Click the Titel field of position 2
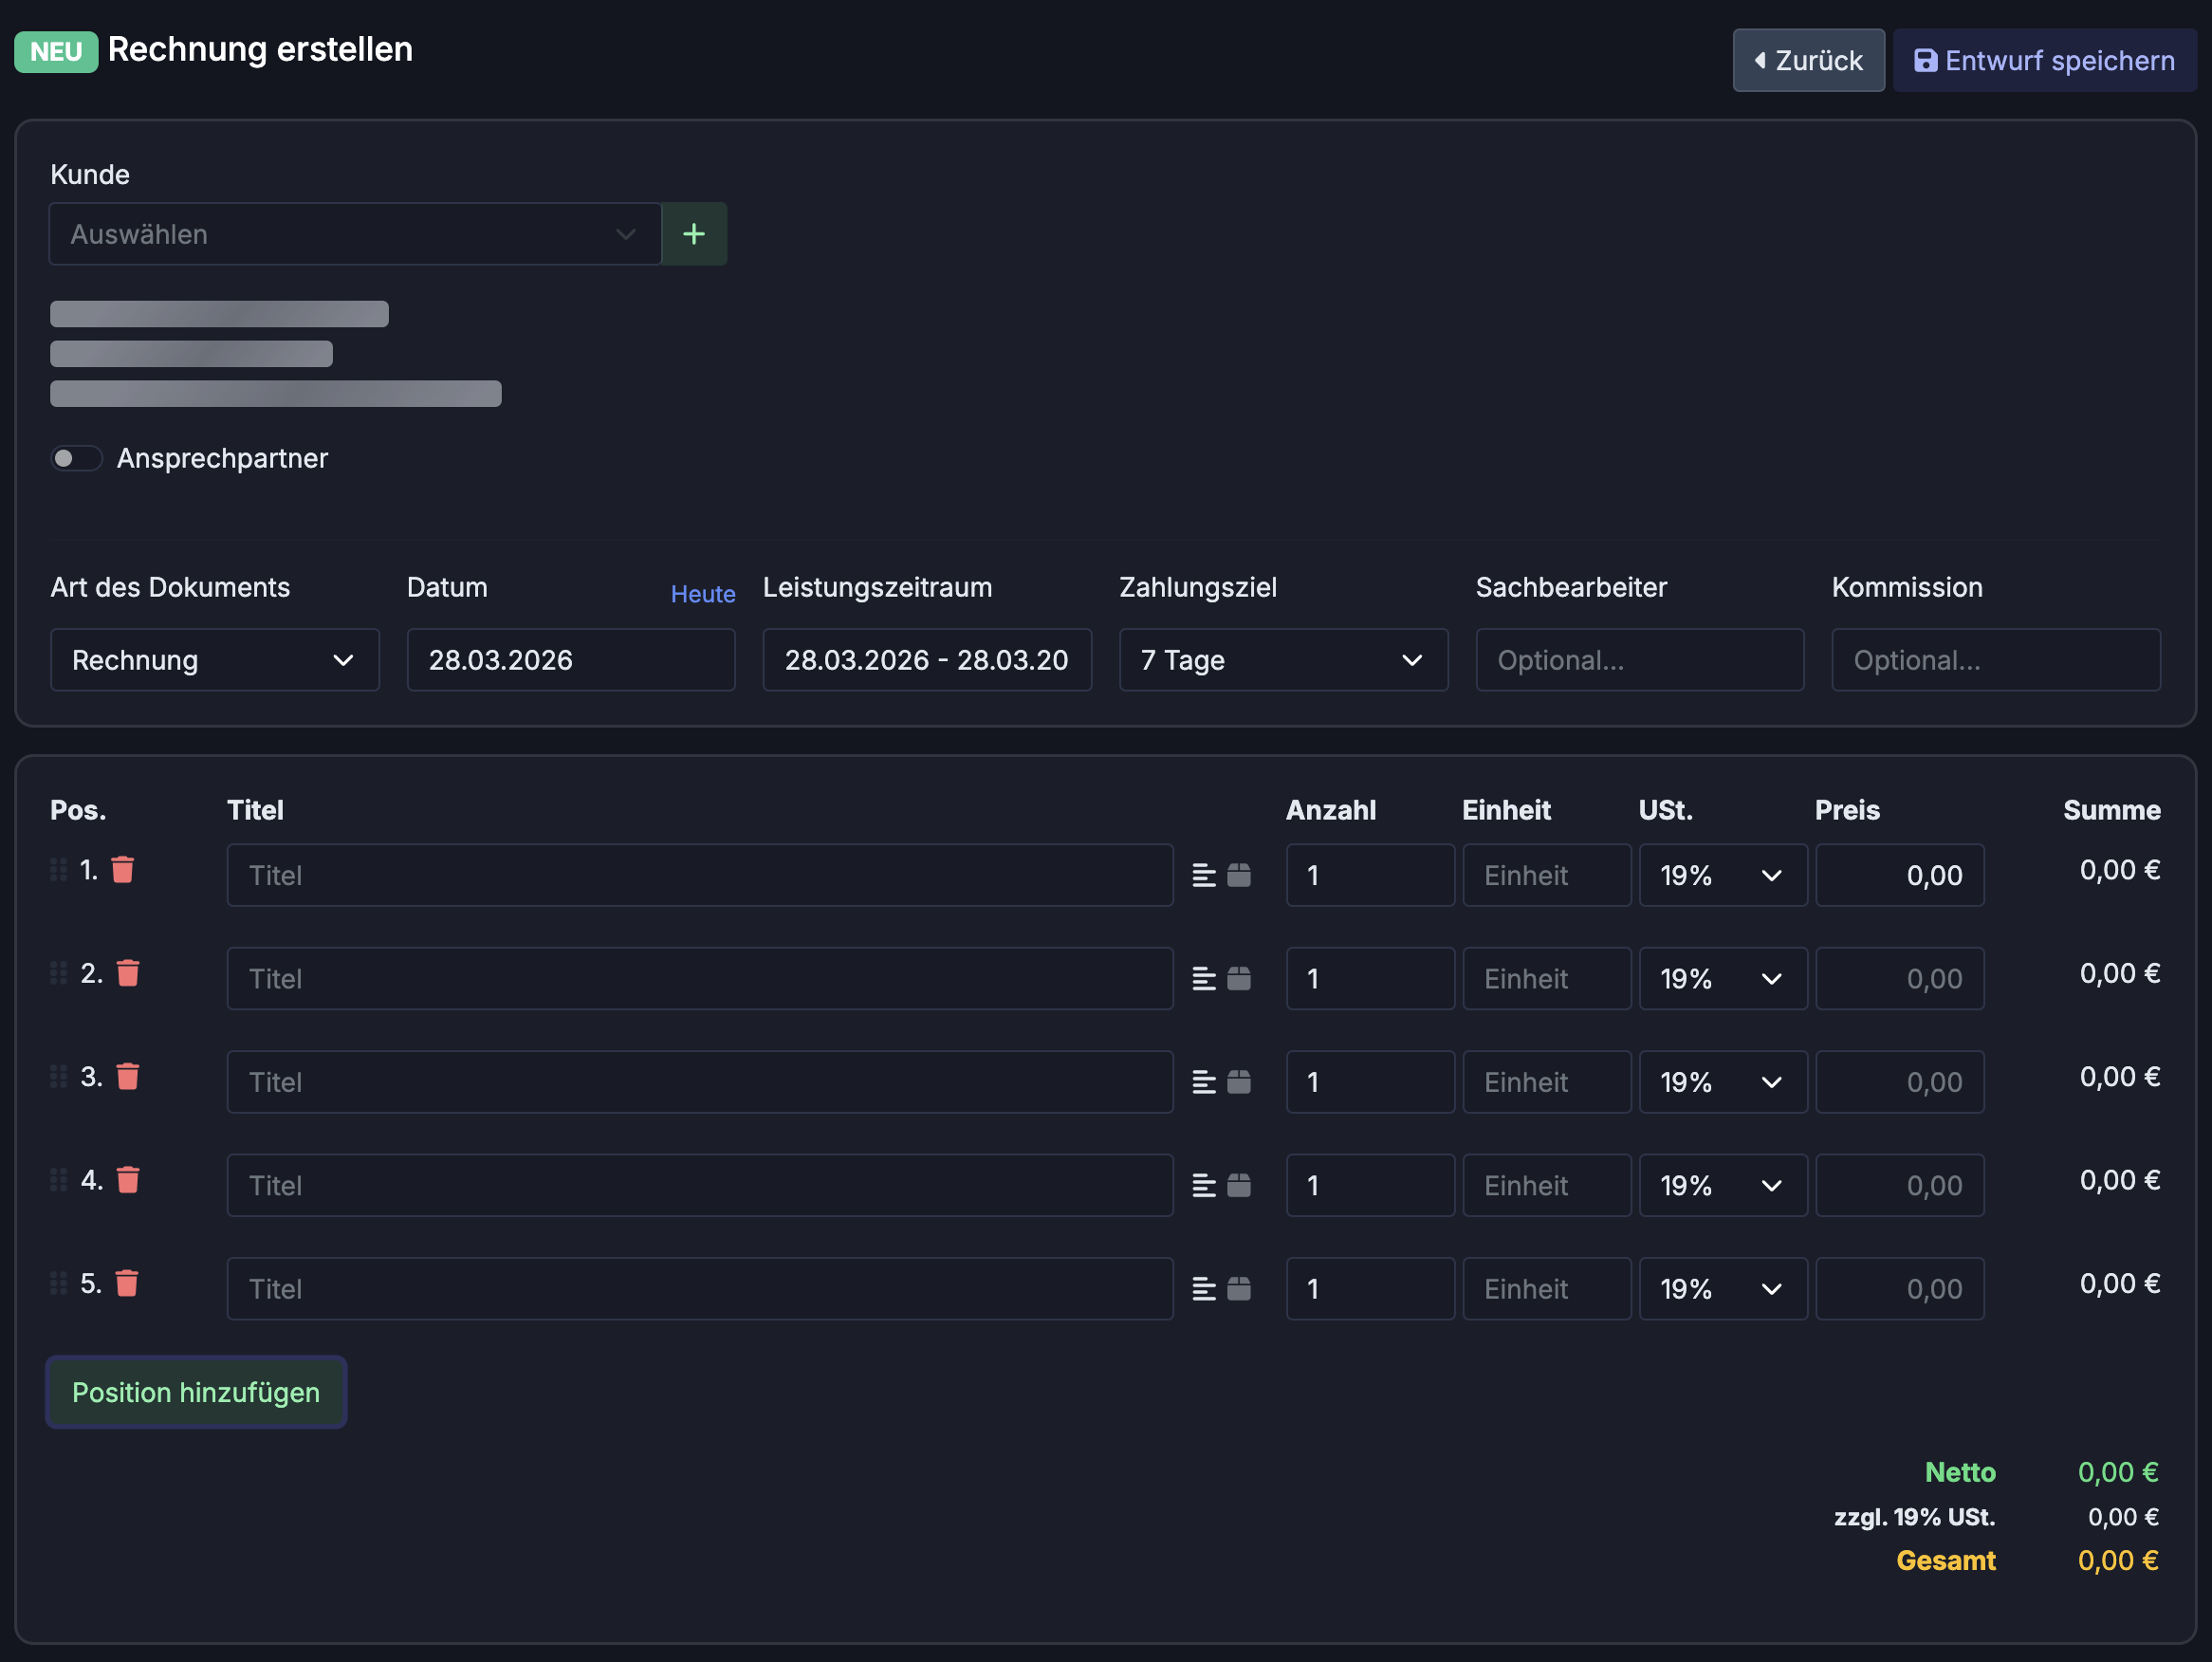This screenshot has height=1662, width=2212. click(x=699, y=979)
